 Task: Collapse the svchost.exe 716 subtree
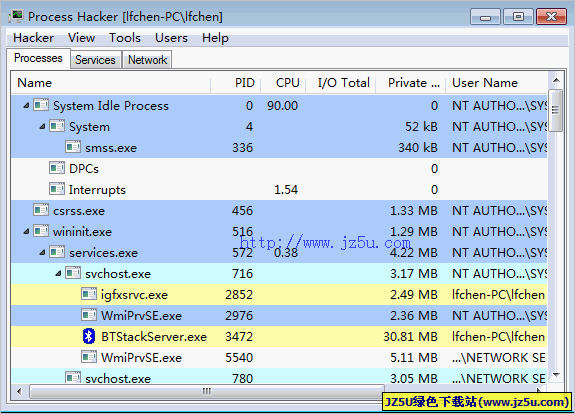[58, 274]
